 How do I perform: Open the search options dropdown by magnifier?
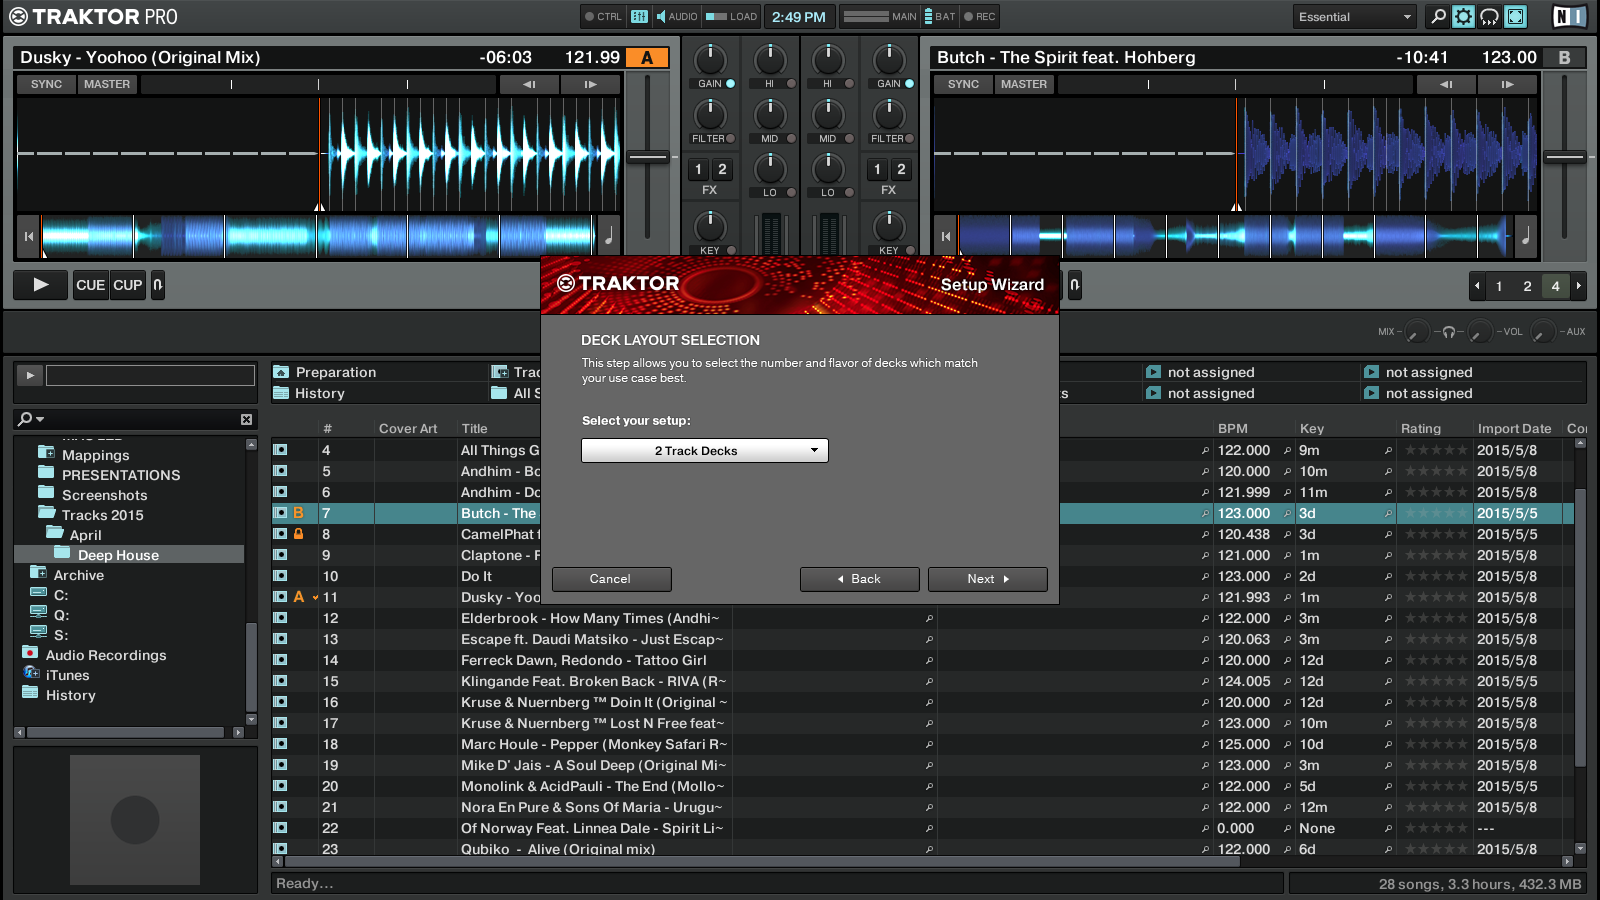coord(32,419)
